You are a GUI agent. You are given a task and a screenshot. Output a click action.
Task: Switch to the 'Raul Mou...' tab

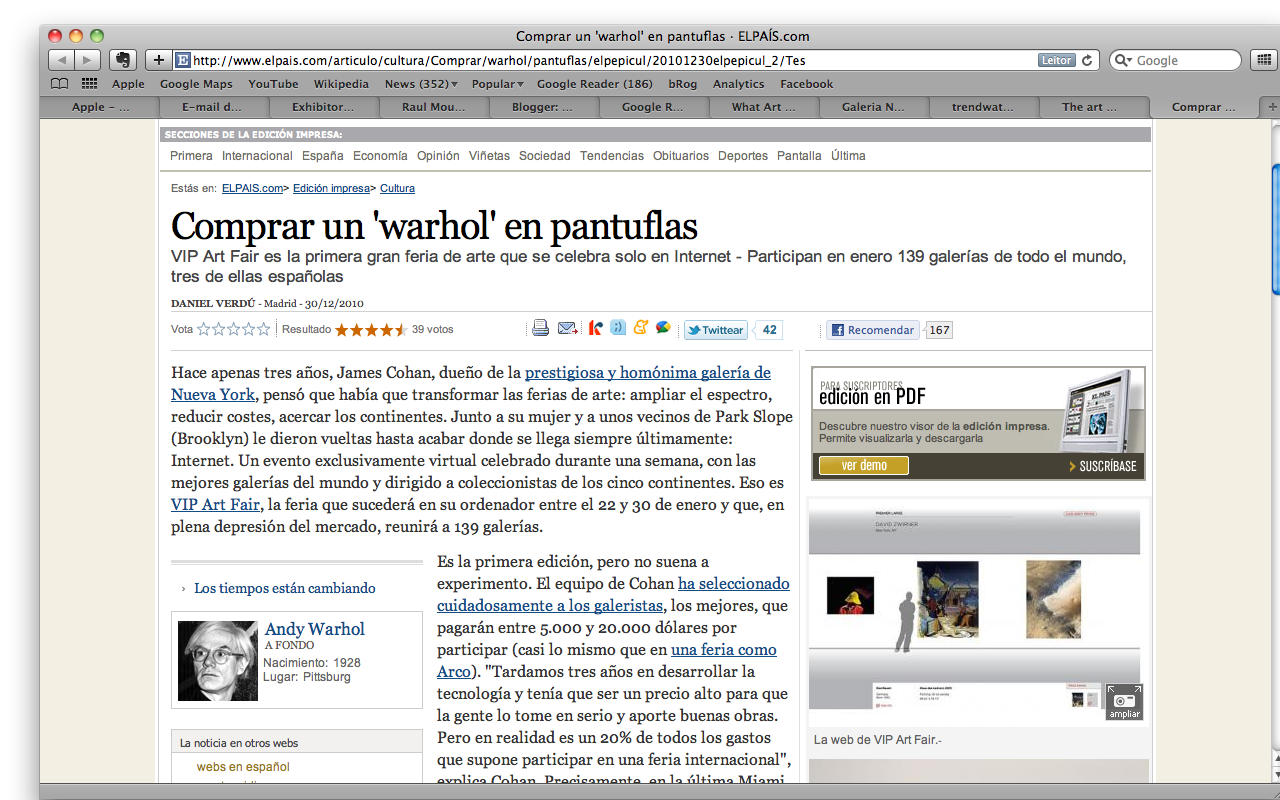click(x=433, y=107)
